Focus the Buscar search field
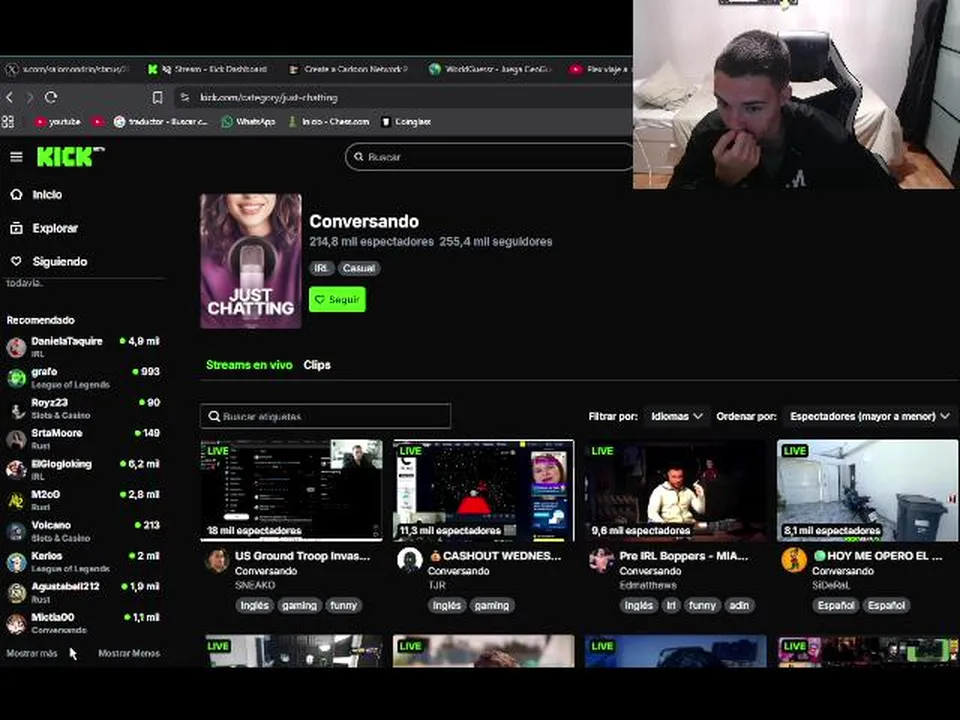This screenshot has width=960, height=720. click(489, 157)
